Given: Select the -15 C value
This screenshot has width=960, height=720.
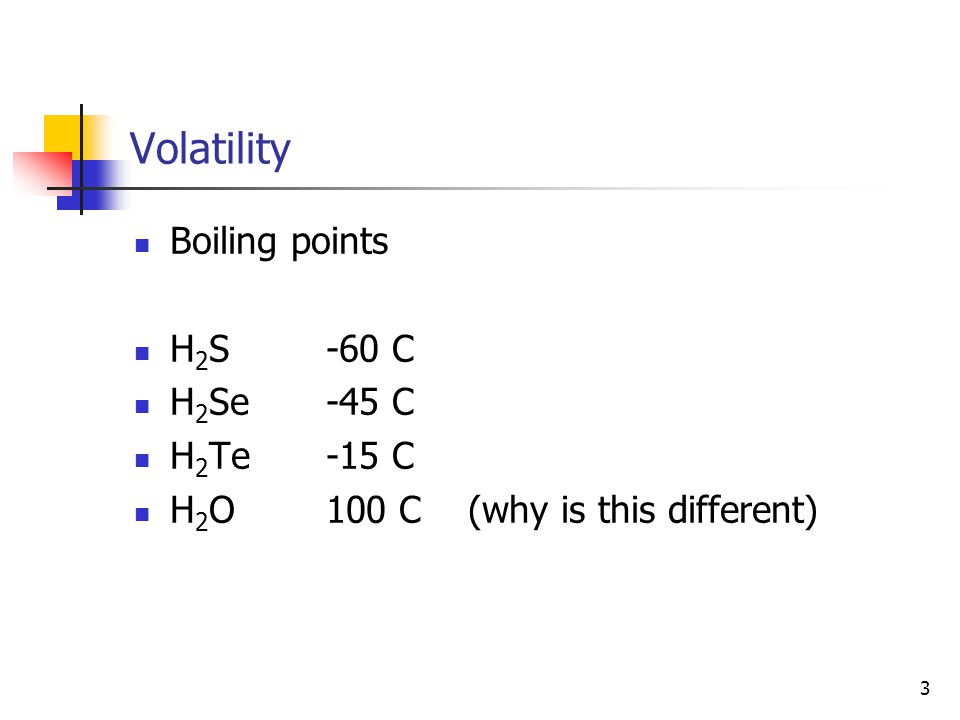Looking at the screenshot, I should tap(370, 457).
